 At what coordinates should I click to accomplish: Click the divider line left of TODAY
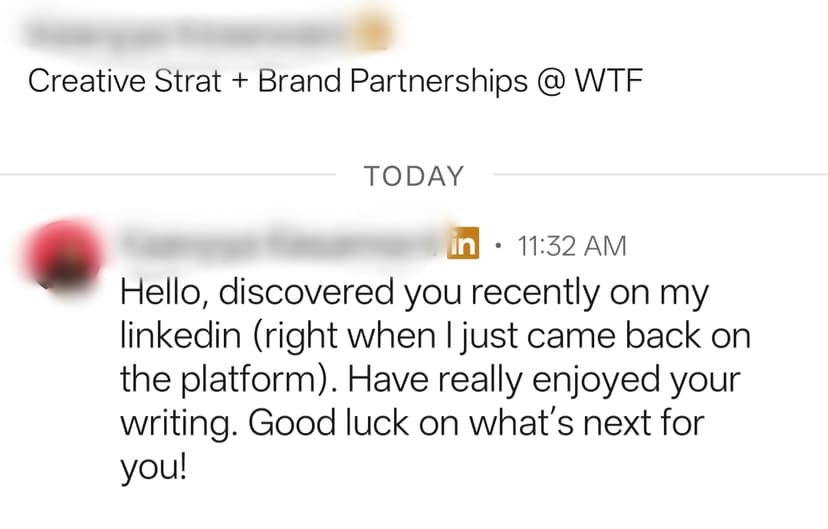[170, 175]
